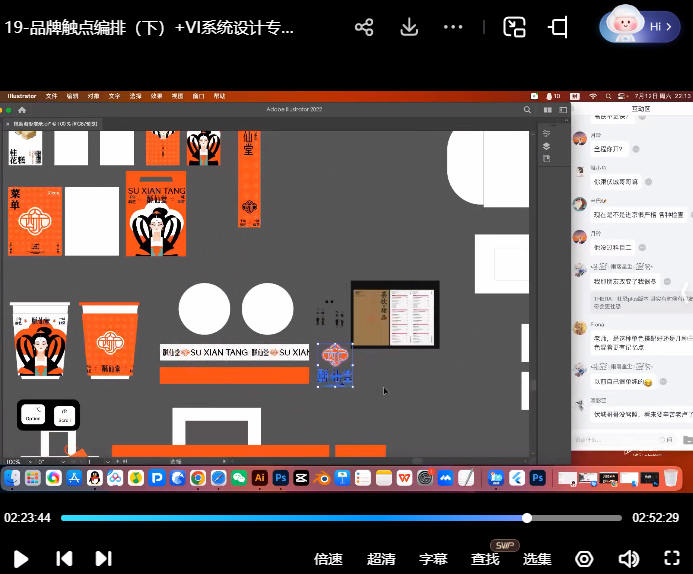
Task: Toggle 字幕 subtitles
Action: tap(433, 559)
